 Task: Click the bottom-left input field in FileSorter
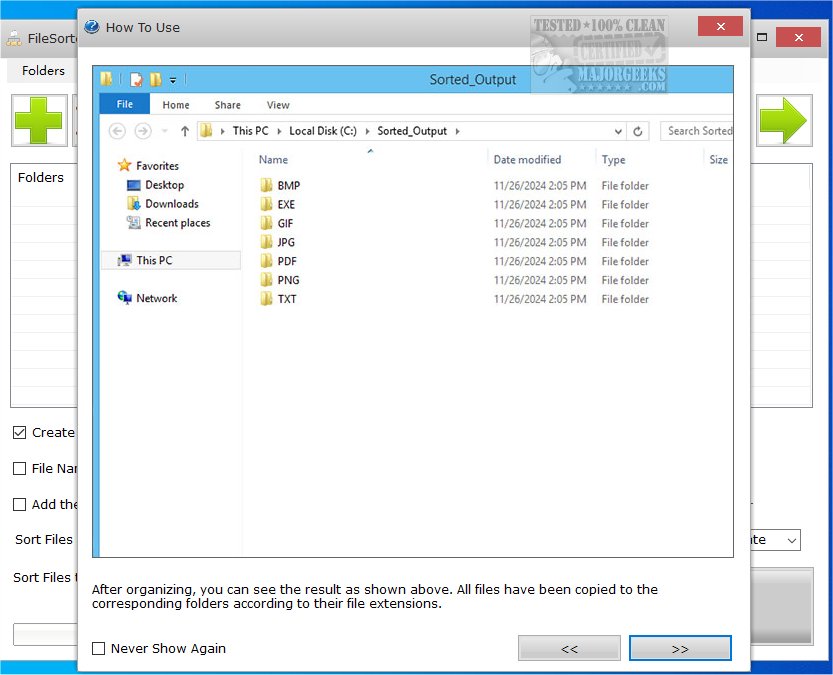click(46, 634)
